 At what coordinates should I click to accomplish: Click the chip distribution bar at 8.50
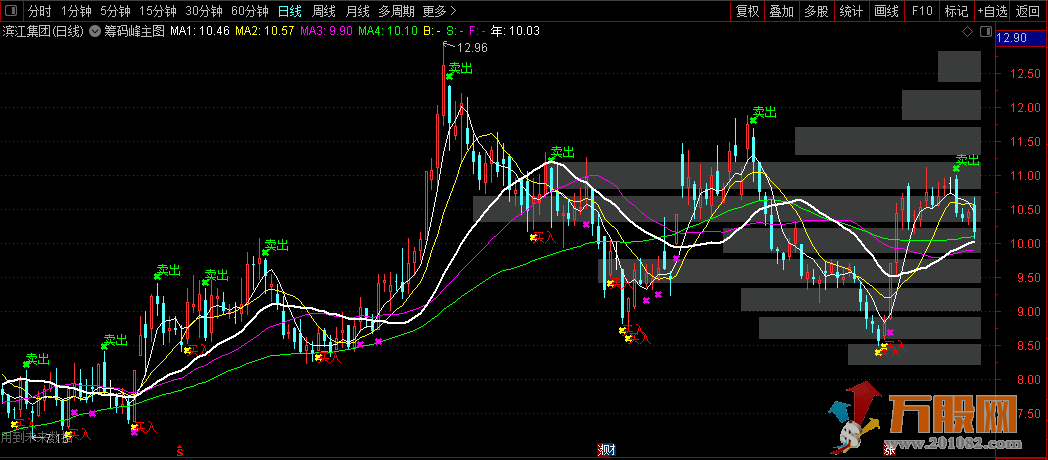point(914,354)
